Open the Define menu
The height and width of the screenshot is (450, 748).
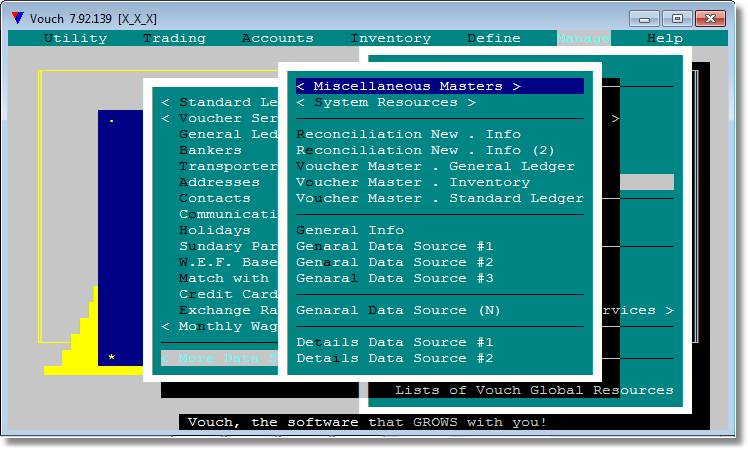[494, 38]
